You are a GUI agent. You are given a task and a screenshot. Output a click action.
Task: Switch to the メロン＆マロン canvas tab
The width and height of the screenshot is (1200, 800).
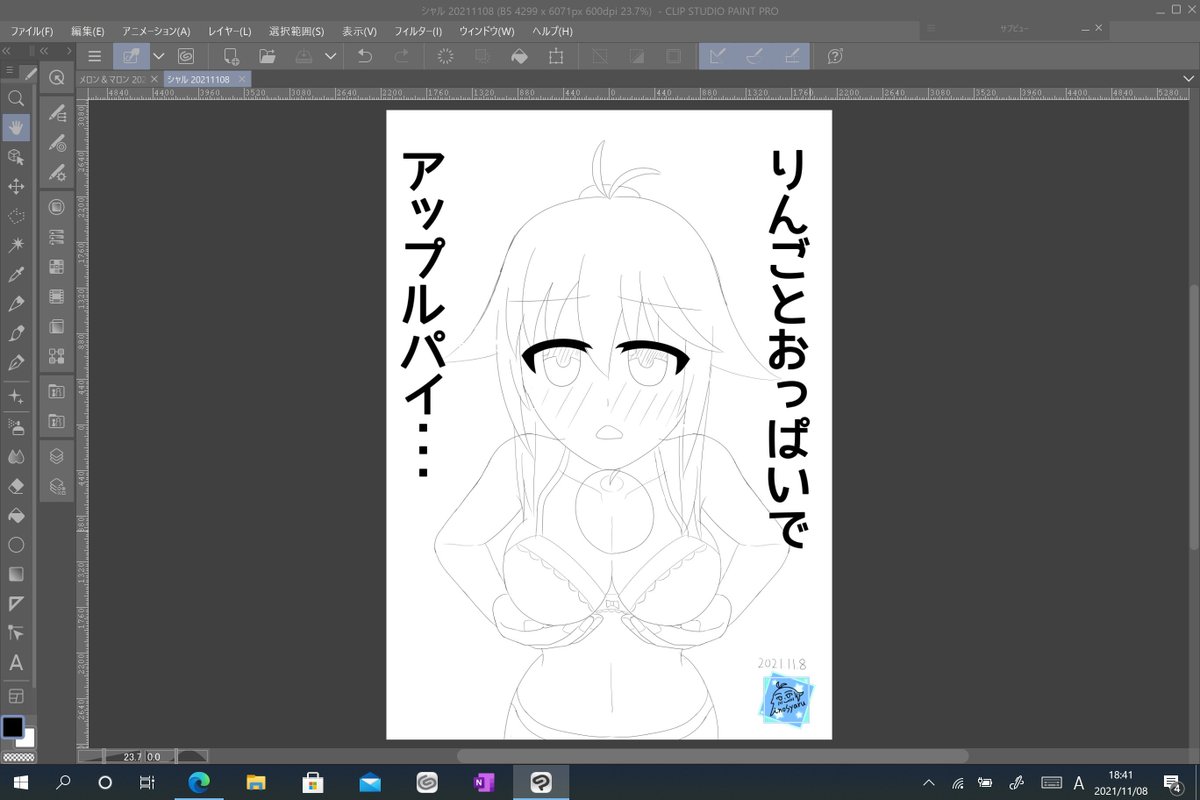112,78
